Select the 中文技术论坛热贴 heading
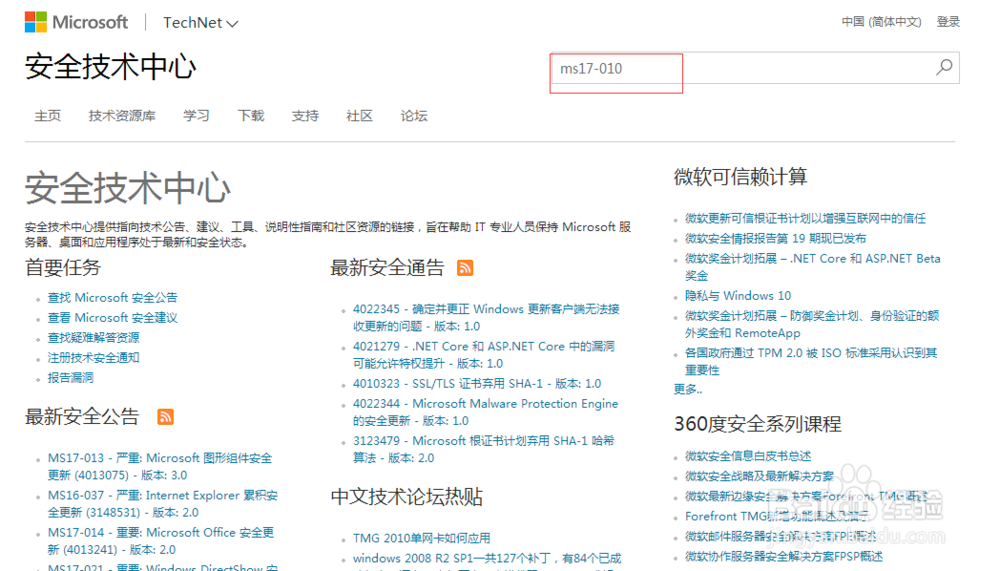 click(407, 496)
